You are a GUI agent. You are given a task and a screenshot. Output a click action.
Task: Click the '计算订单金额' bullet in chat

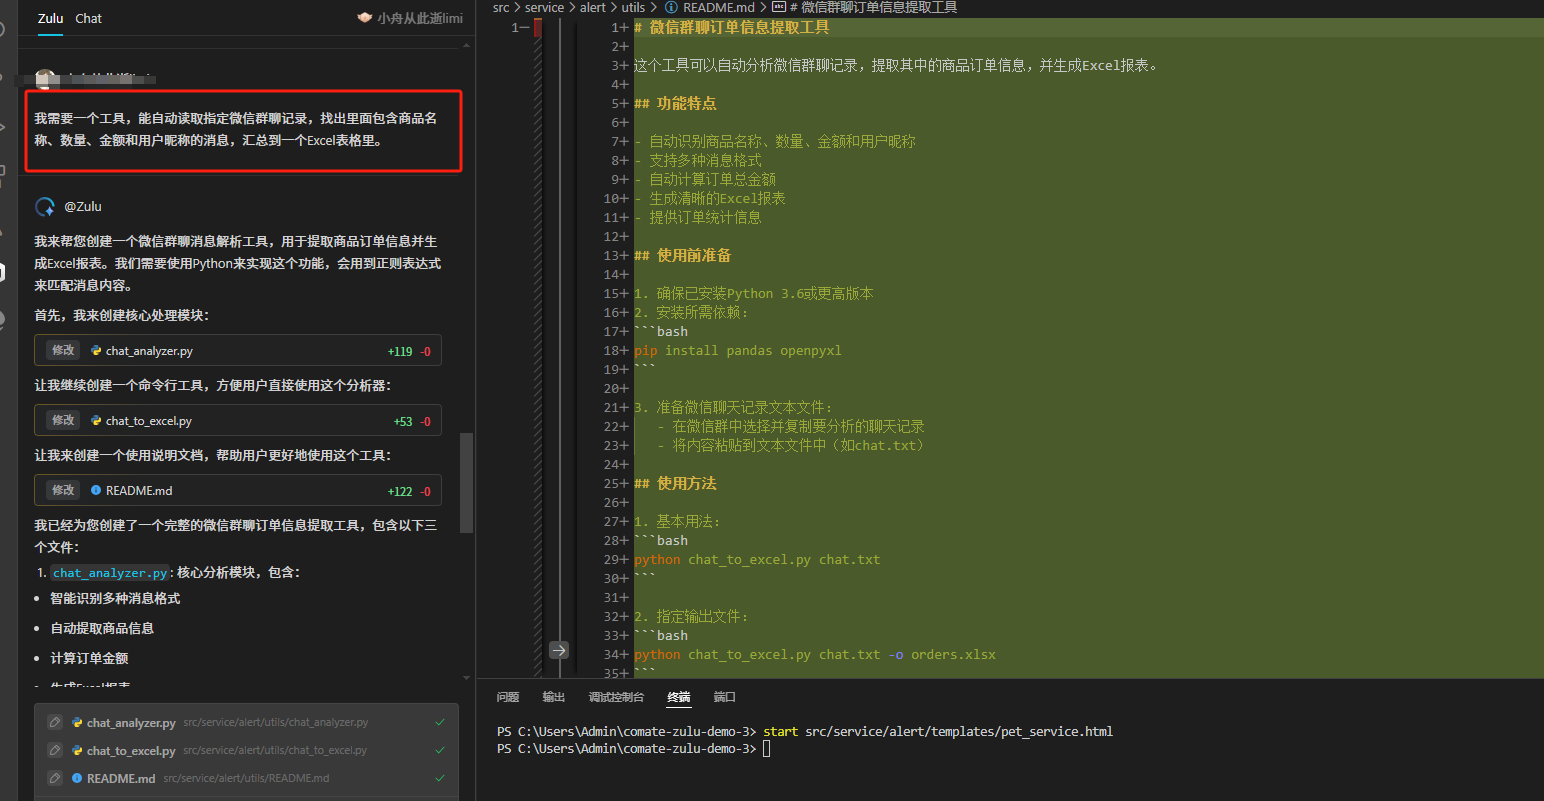(89, 658)
